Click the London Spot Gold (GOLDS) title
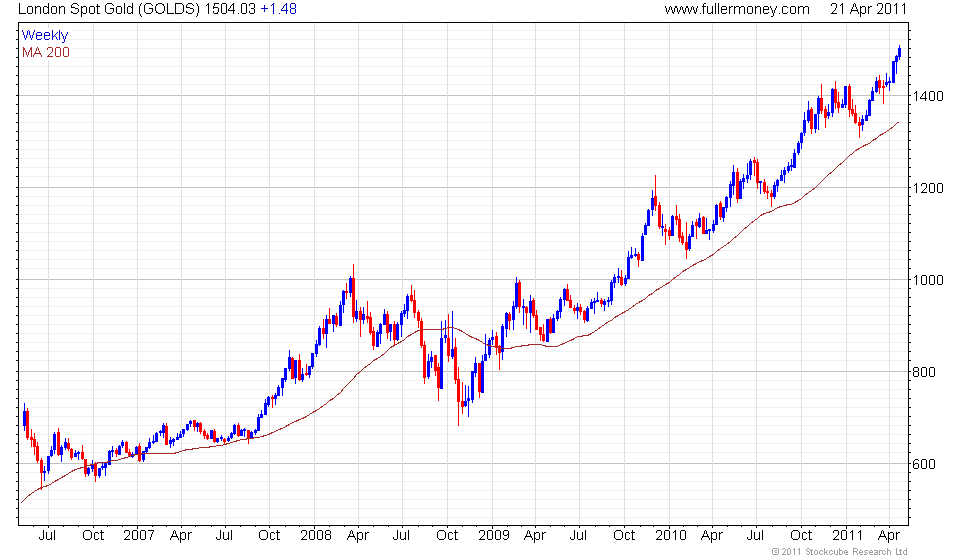 [x=109, y=9]
